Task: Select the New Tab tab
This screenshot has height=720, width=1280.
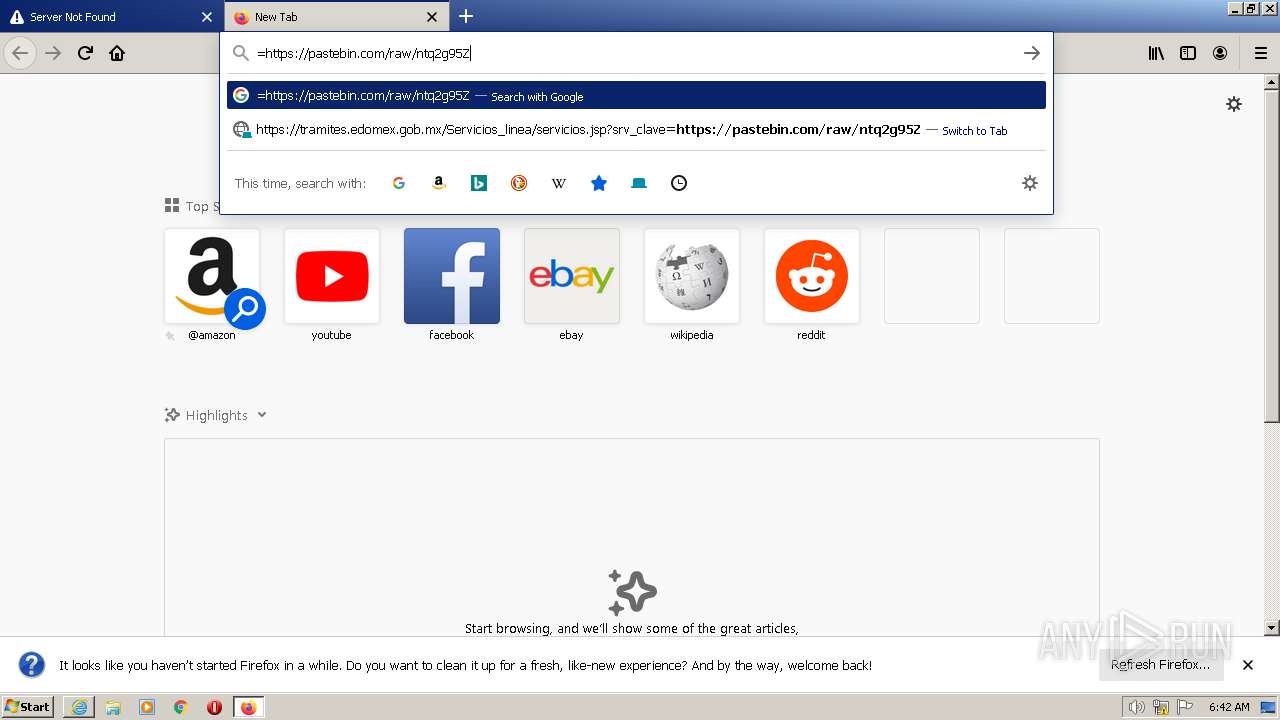Action: click(x=337, y=17)
